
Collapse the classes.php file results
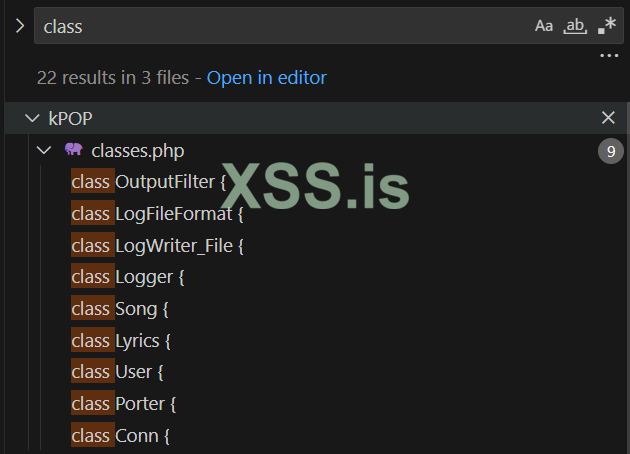[44, 150]
